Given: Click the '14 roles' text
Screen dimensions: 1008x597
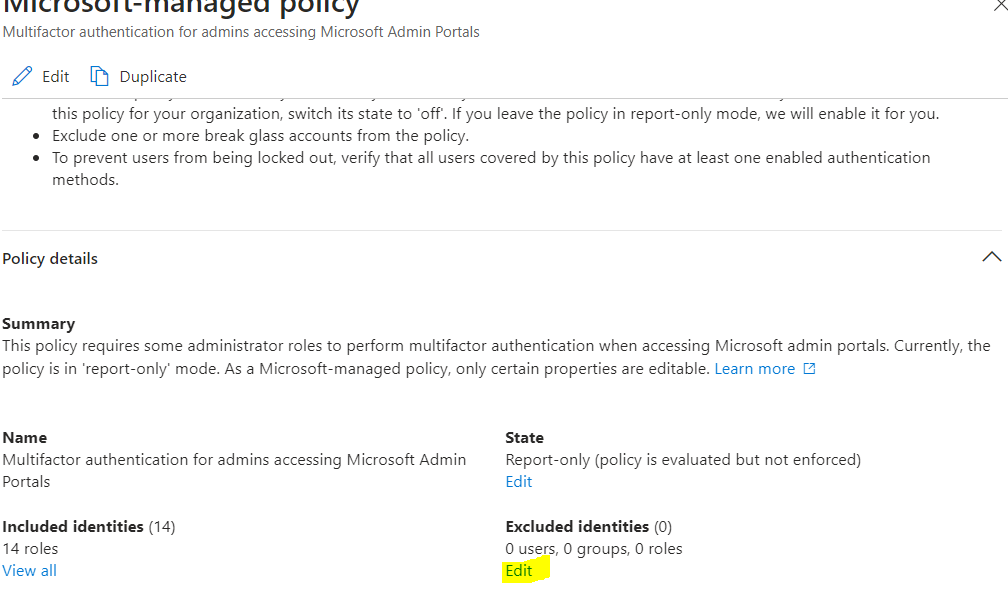Looking at the screenshot, I should point(30,549).
